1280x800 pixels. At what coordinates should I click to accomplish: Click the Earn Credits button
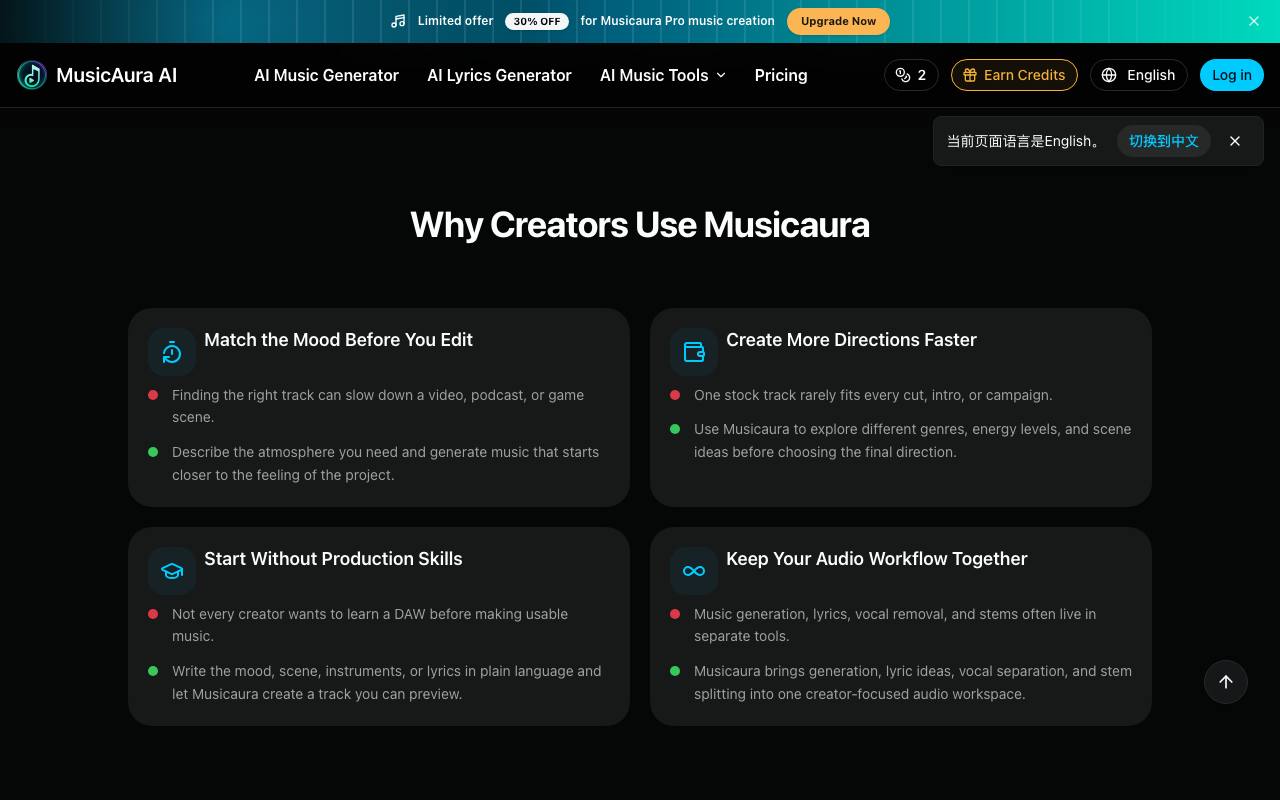pyautogui.click(x=1014, y=75)
